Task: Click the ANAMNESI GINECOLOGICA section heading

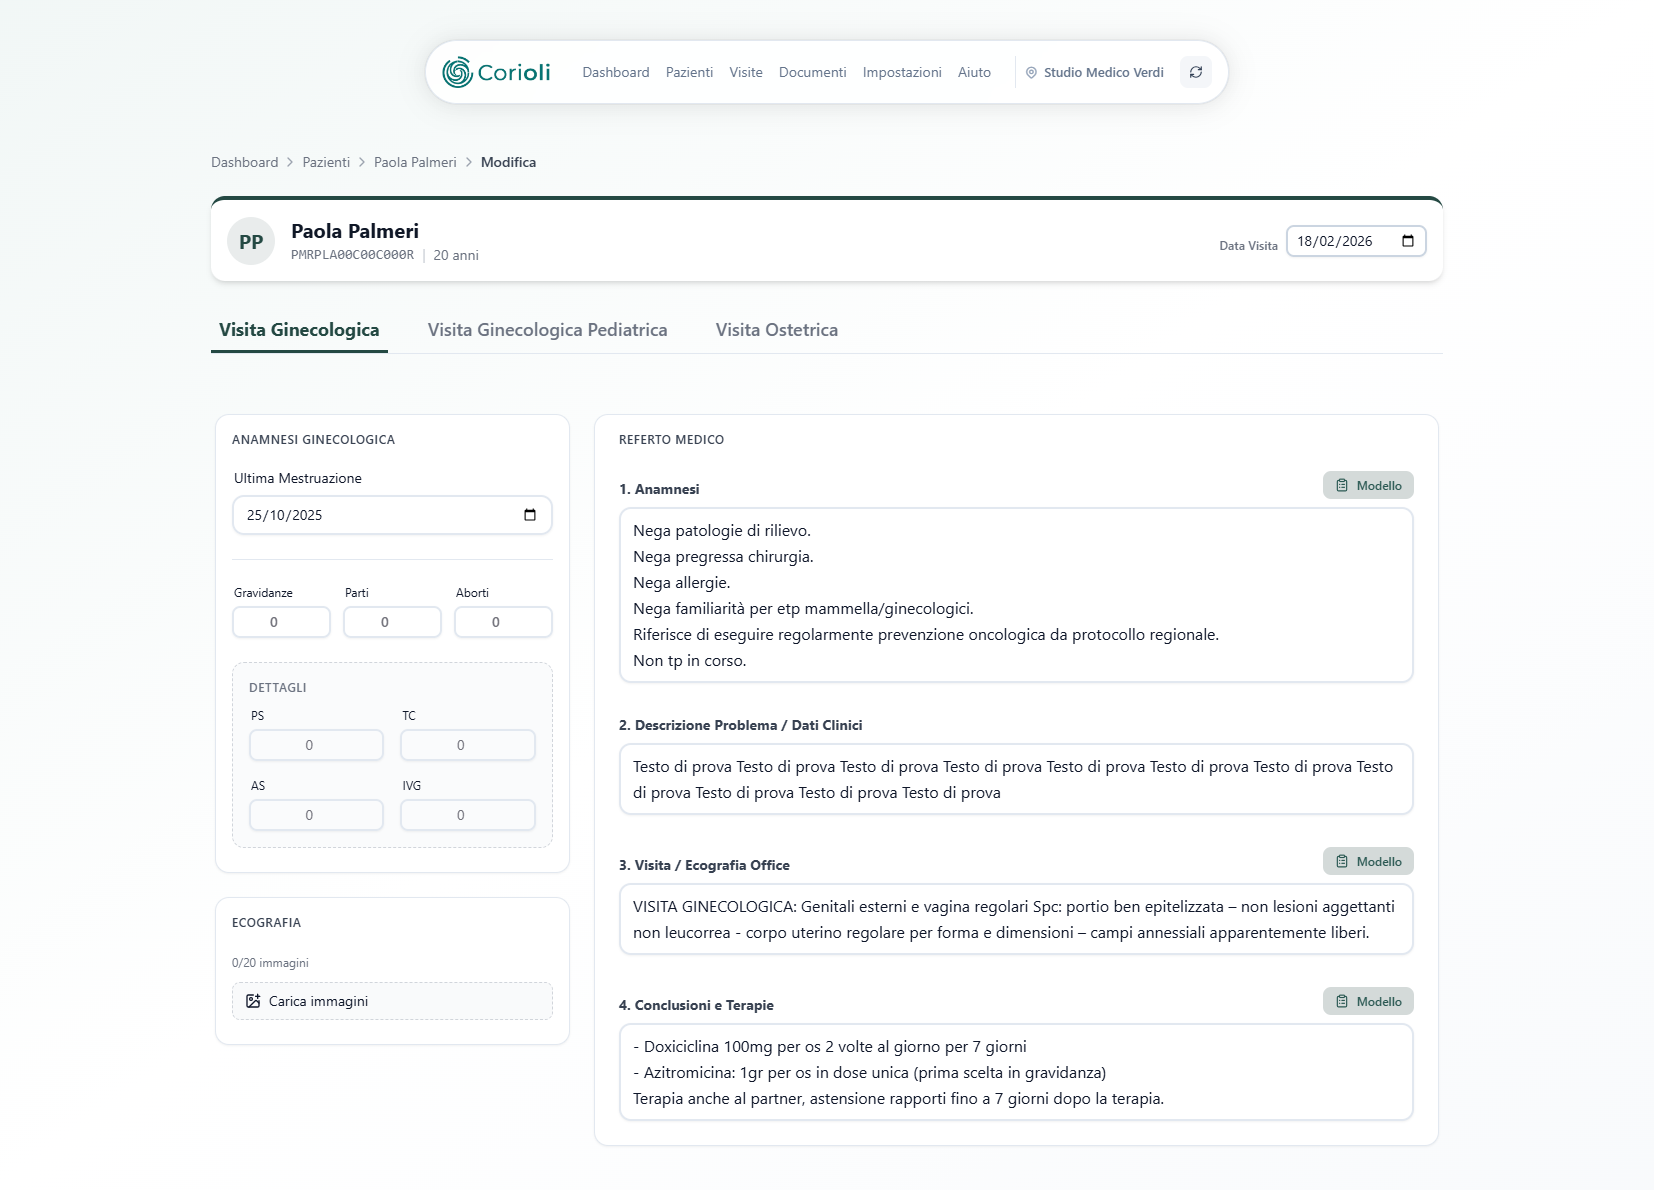Action: pyautogui.click(x=313, y=439)
